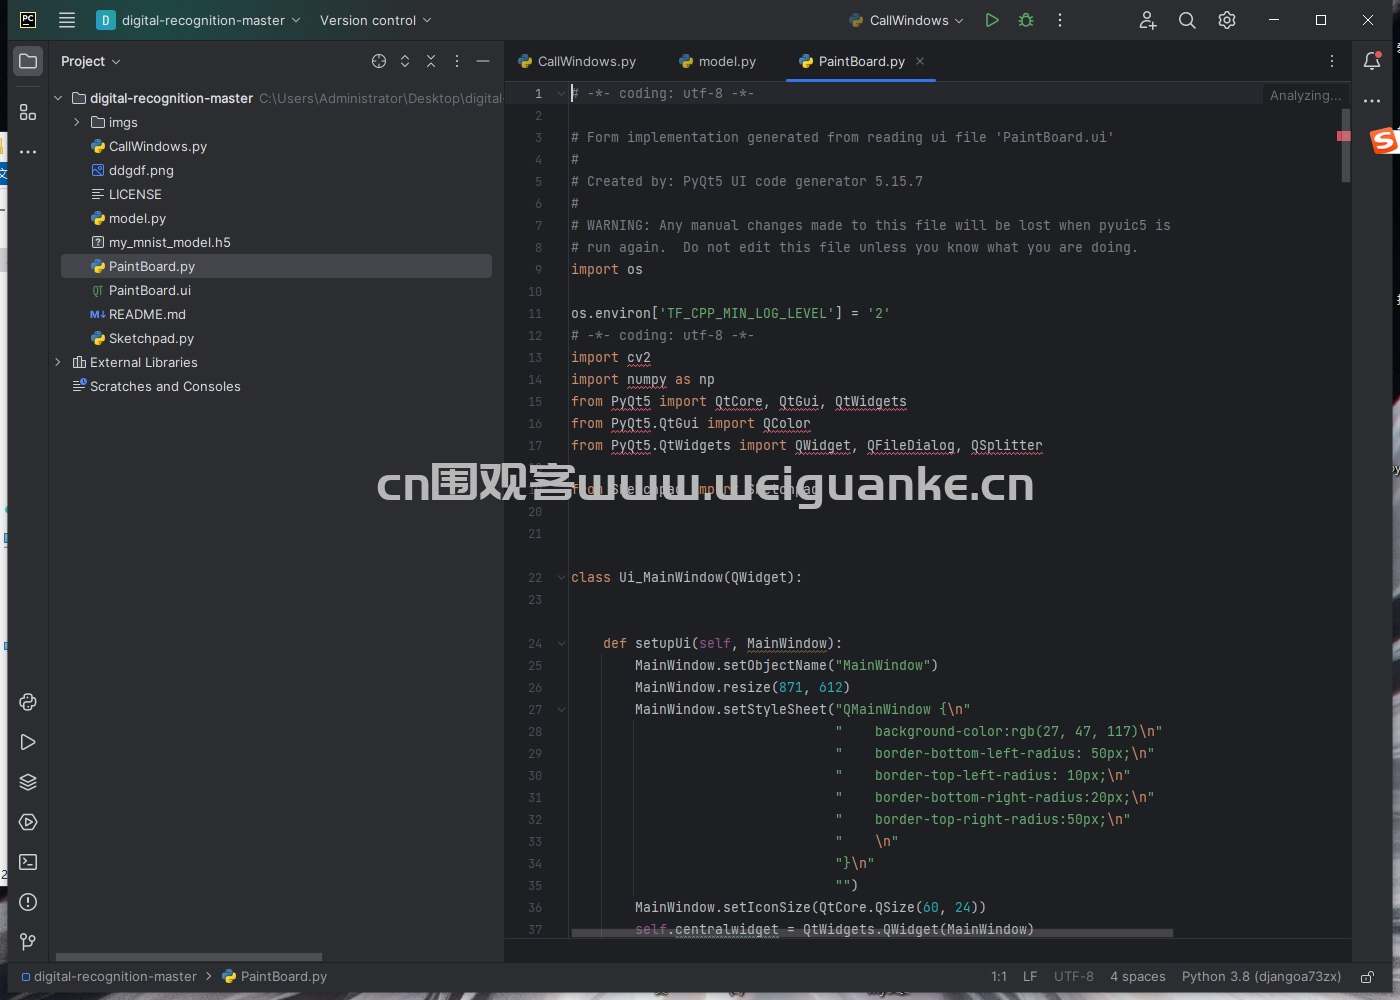Toggle the file read-only lock icon
1400x1000 pixels.
(1367, 977)
